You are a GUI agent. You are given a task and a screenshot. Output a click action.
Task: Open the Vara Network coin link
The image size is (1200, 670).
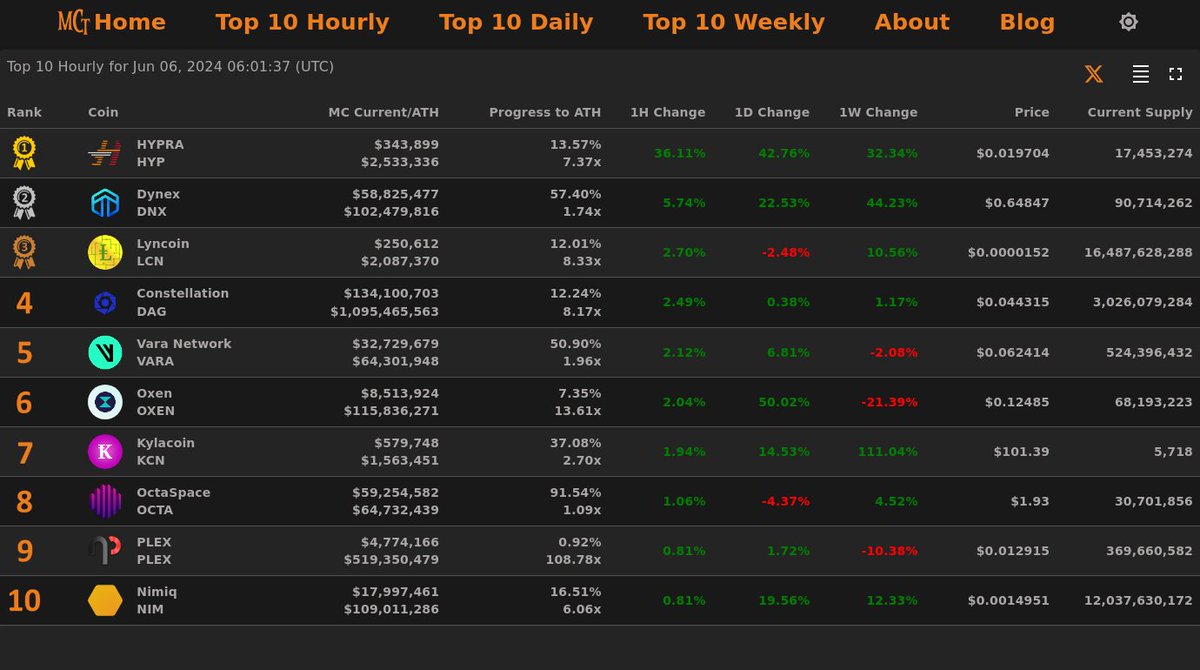coord(184,343)
